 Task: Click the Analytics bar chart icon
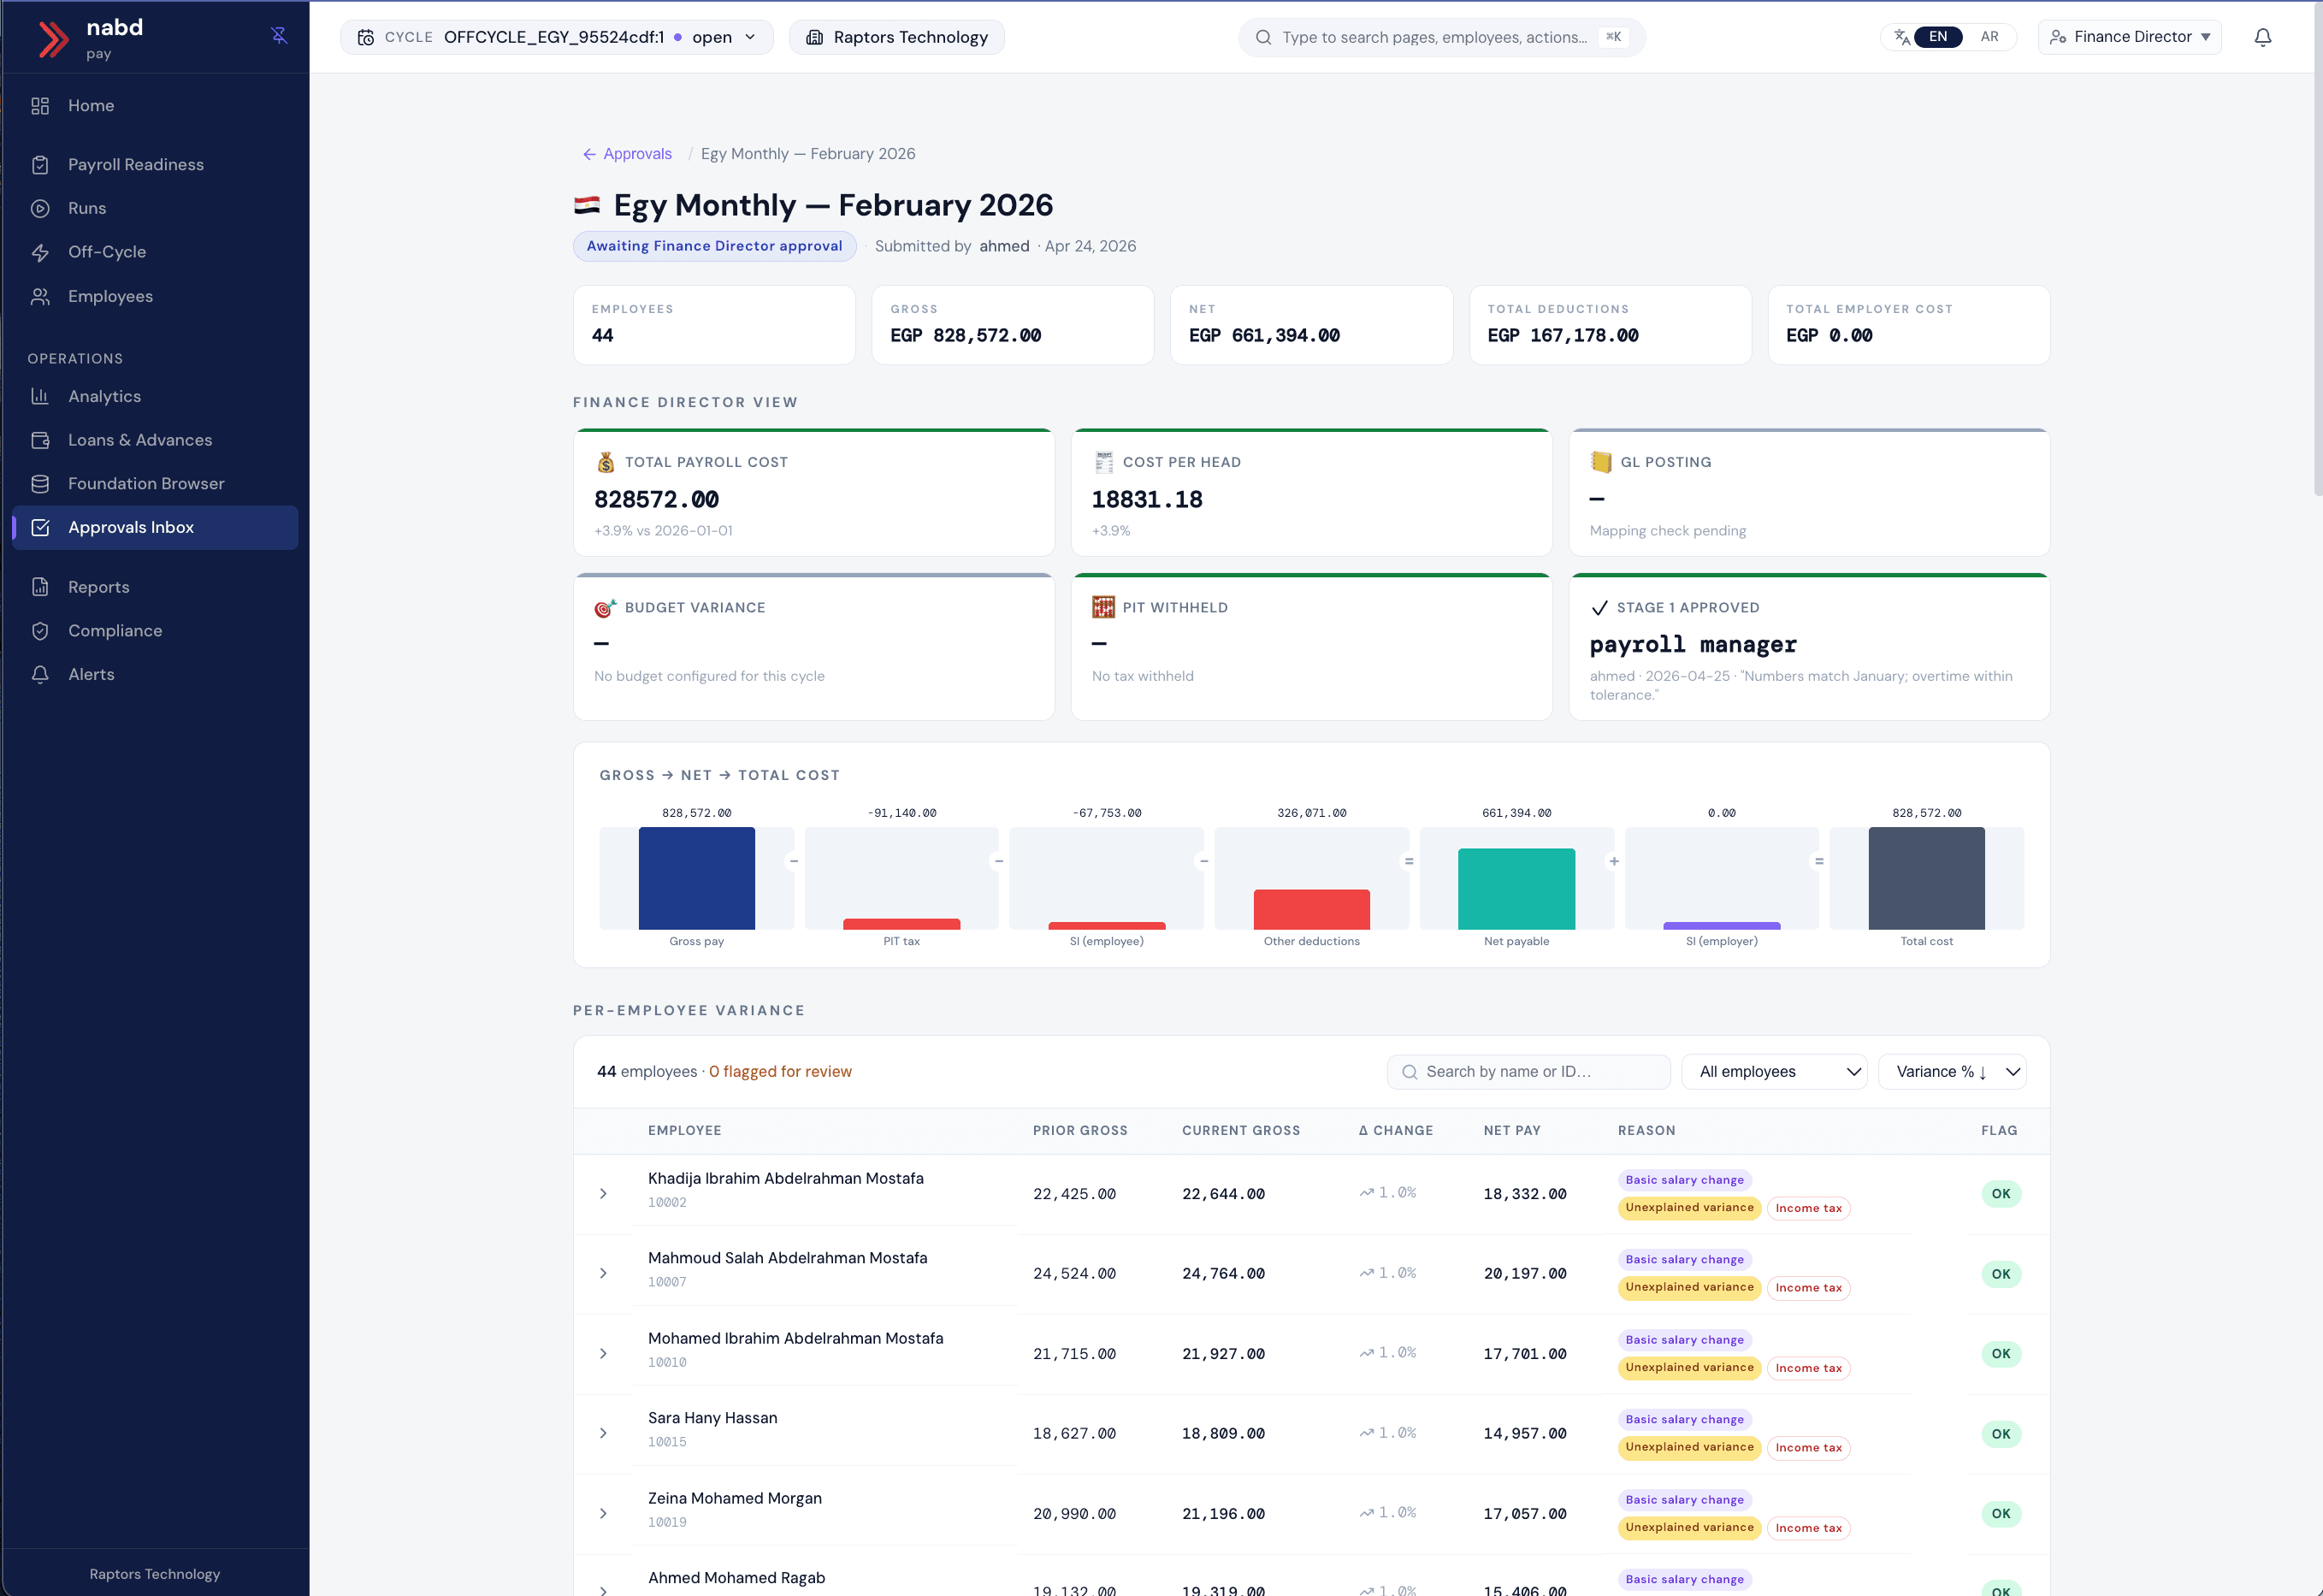click(40, 396)
